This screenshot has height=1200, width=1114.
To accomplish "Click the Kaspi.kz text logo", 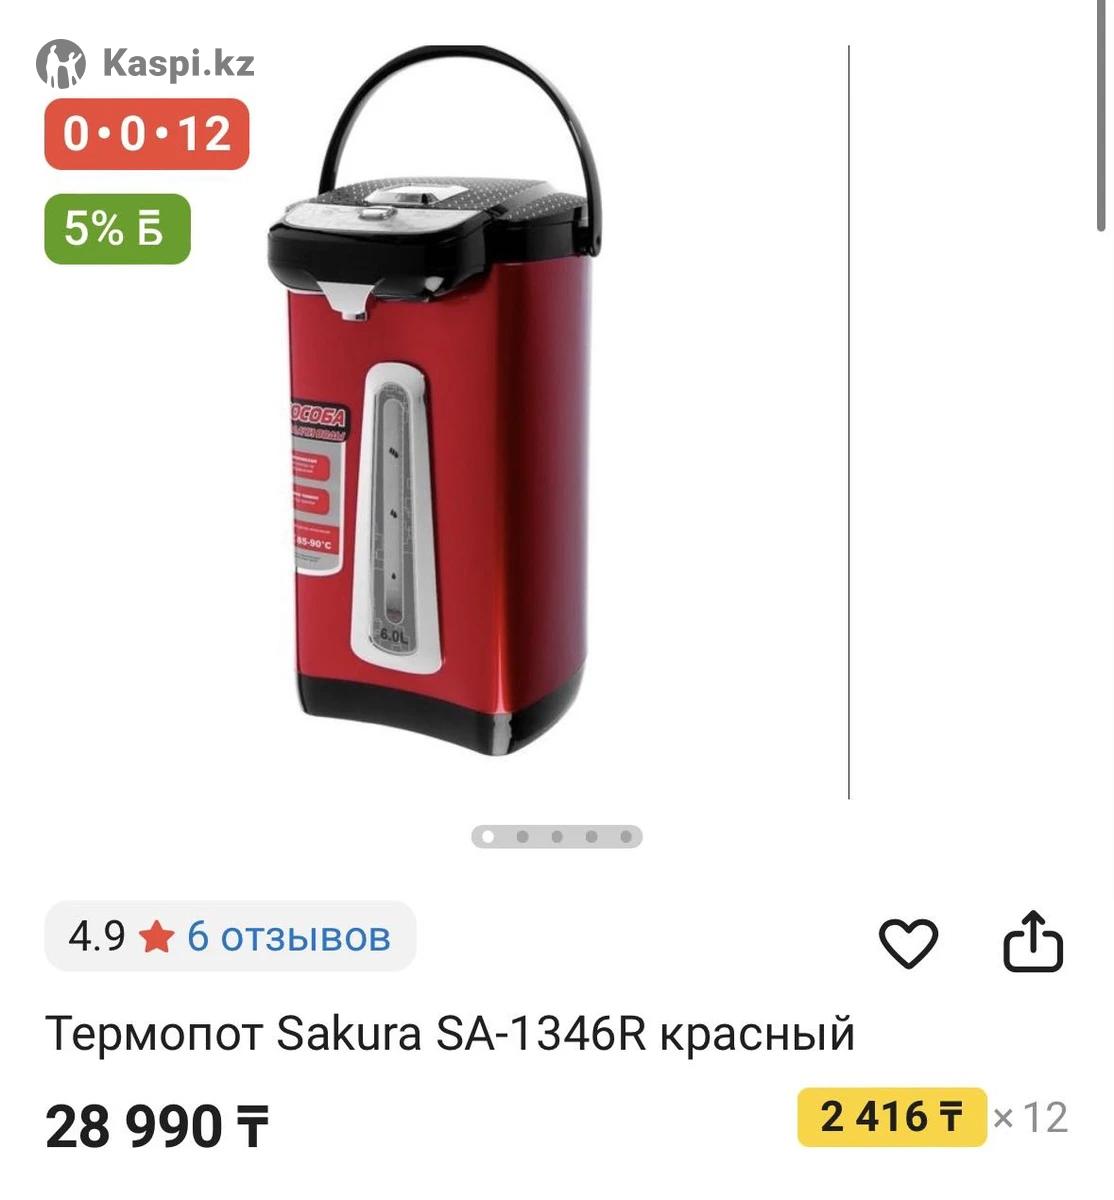I will (178, 64).
